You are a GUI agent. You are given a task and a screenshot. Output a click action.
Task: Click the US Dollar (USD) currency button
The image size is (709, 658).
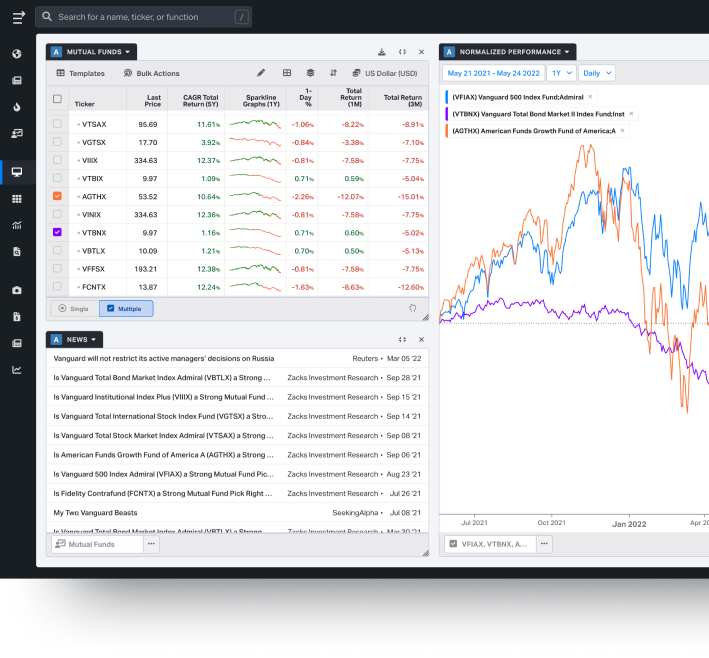pyautogui.click(x=384, y=73)
